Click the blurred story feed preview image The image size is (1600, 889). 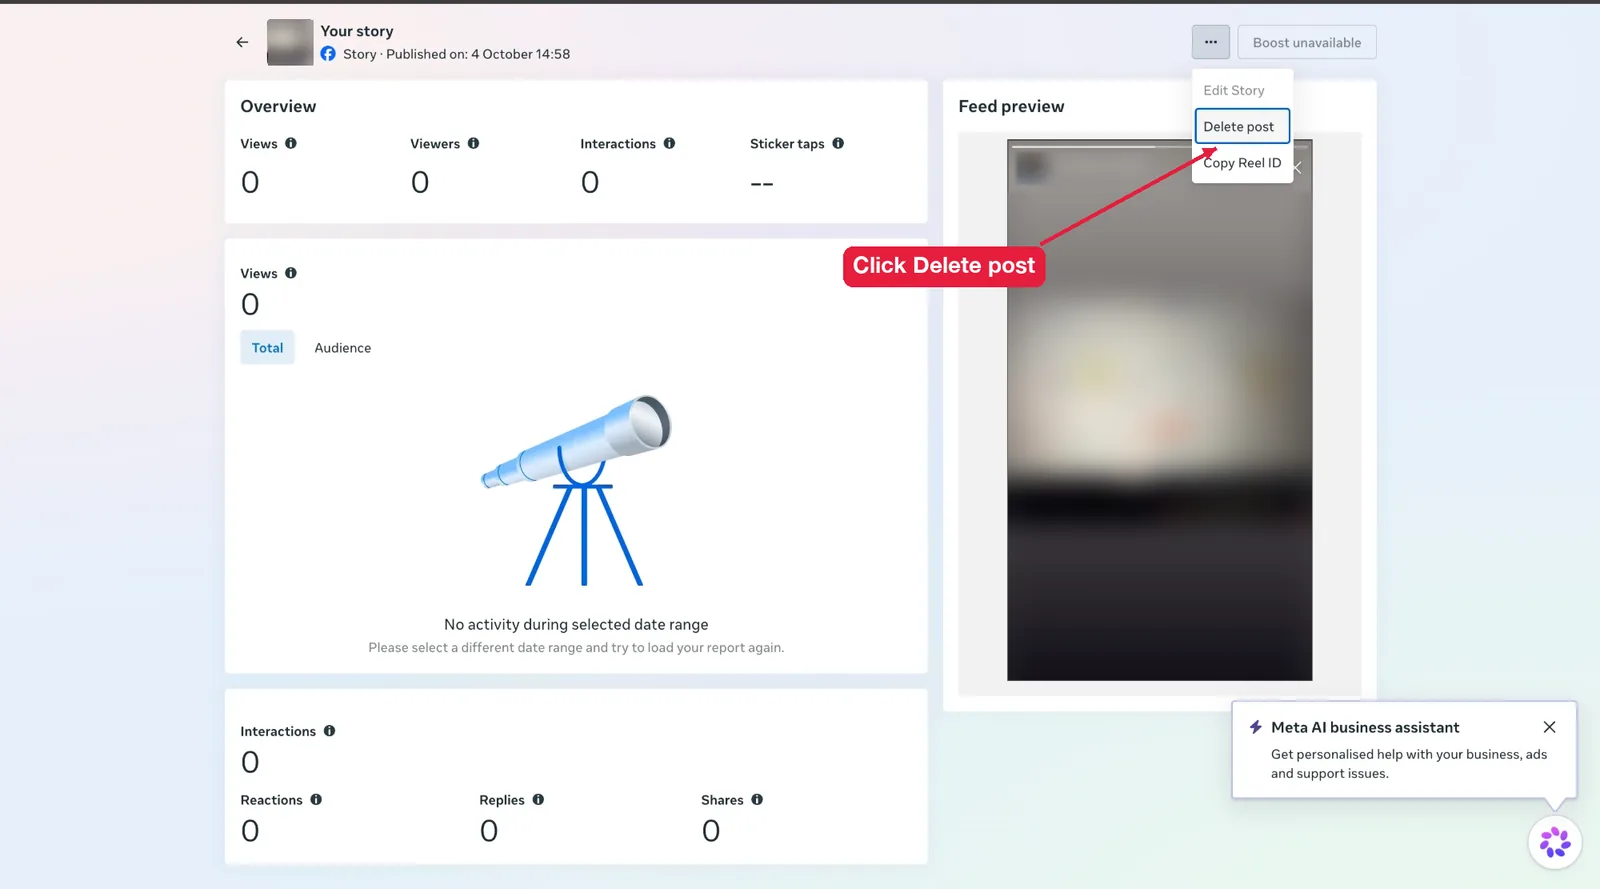tap(1159, 410)
